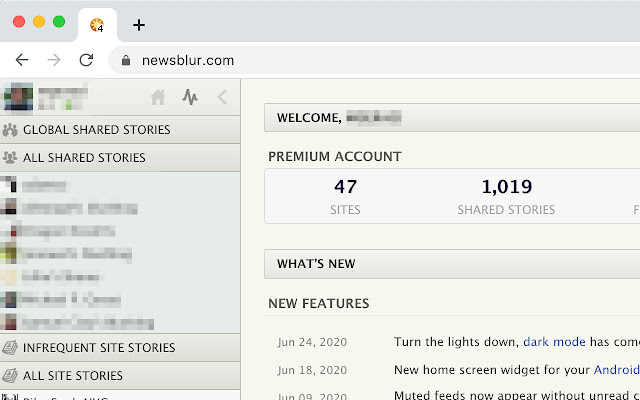Go to the NewsBlur dashboard home icon

coord(158,97)
